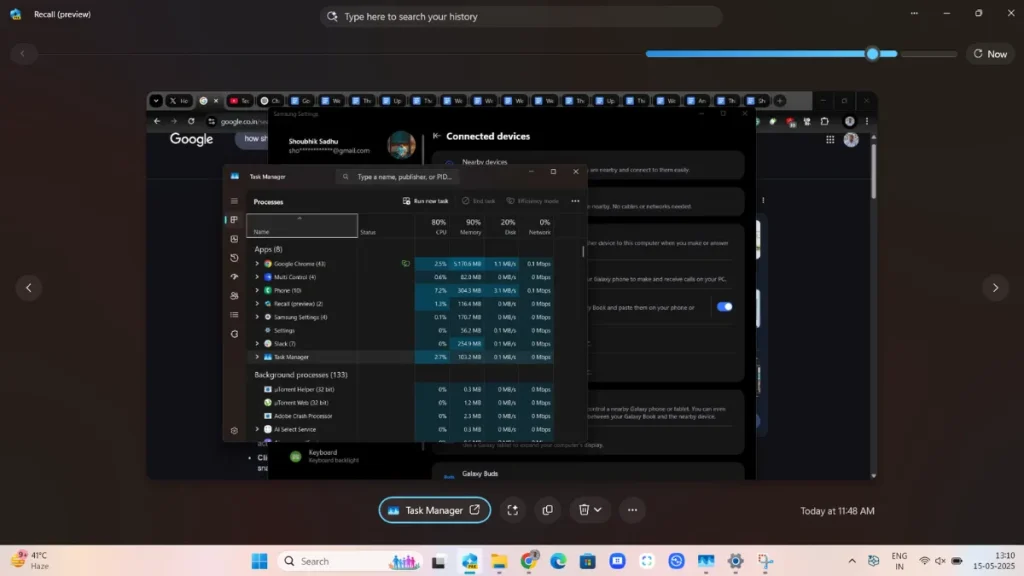This screenshot has width=1024, height=576.
Task: Expand Multi Control (4) process group
Action: [257, 277]
